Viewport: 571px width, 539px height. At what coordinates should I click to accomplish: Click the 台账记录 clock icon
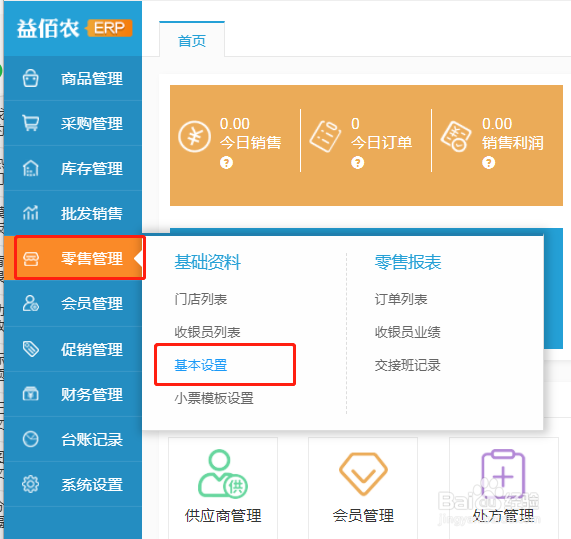click(31, 439)
